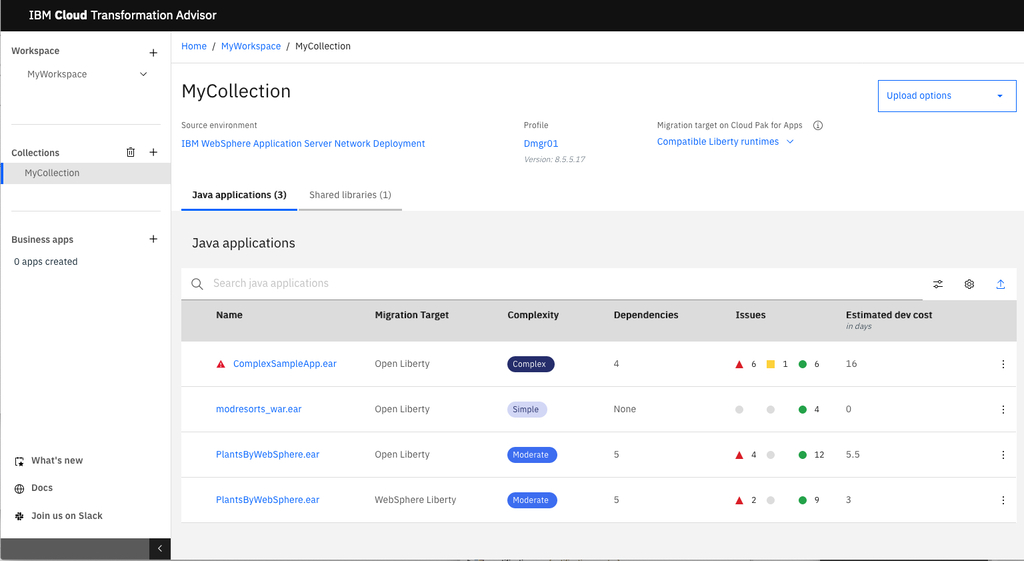Click Moderate tag in WebSphere Liberty row
This screenshot has height=561, width=1024.
(532, 500)
